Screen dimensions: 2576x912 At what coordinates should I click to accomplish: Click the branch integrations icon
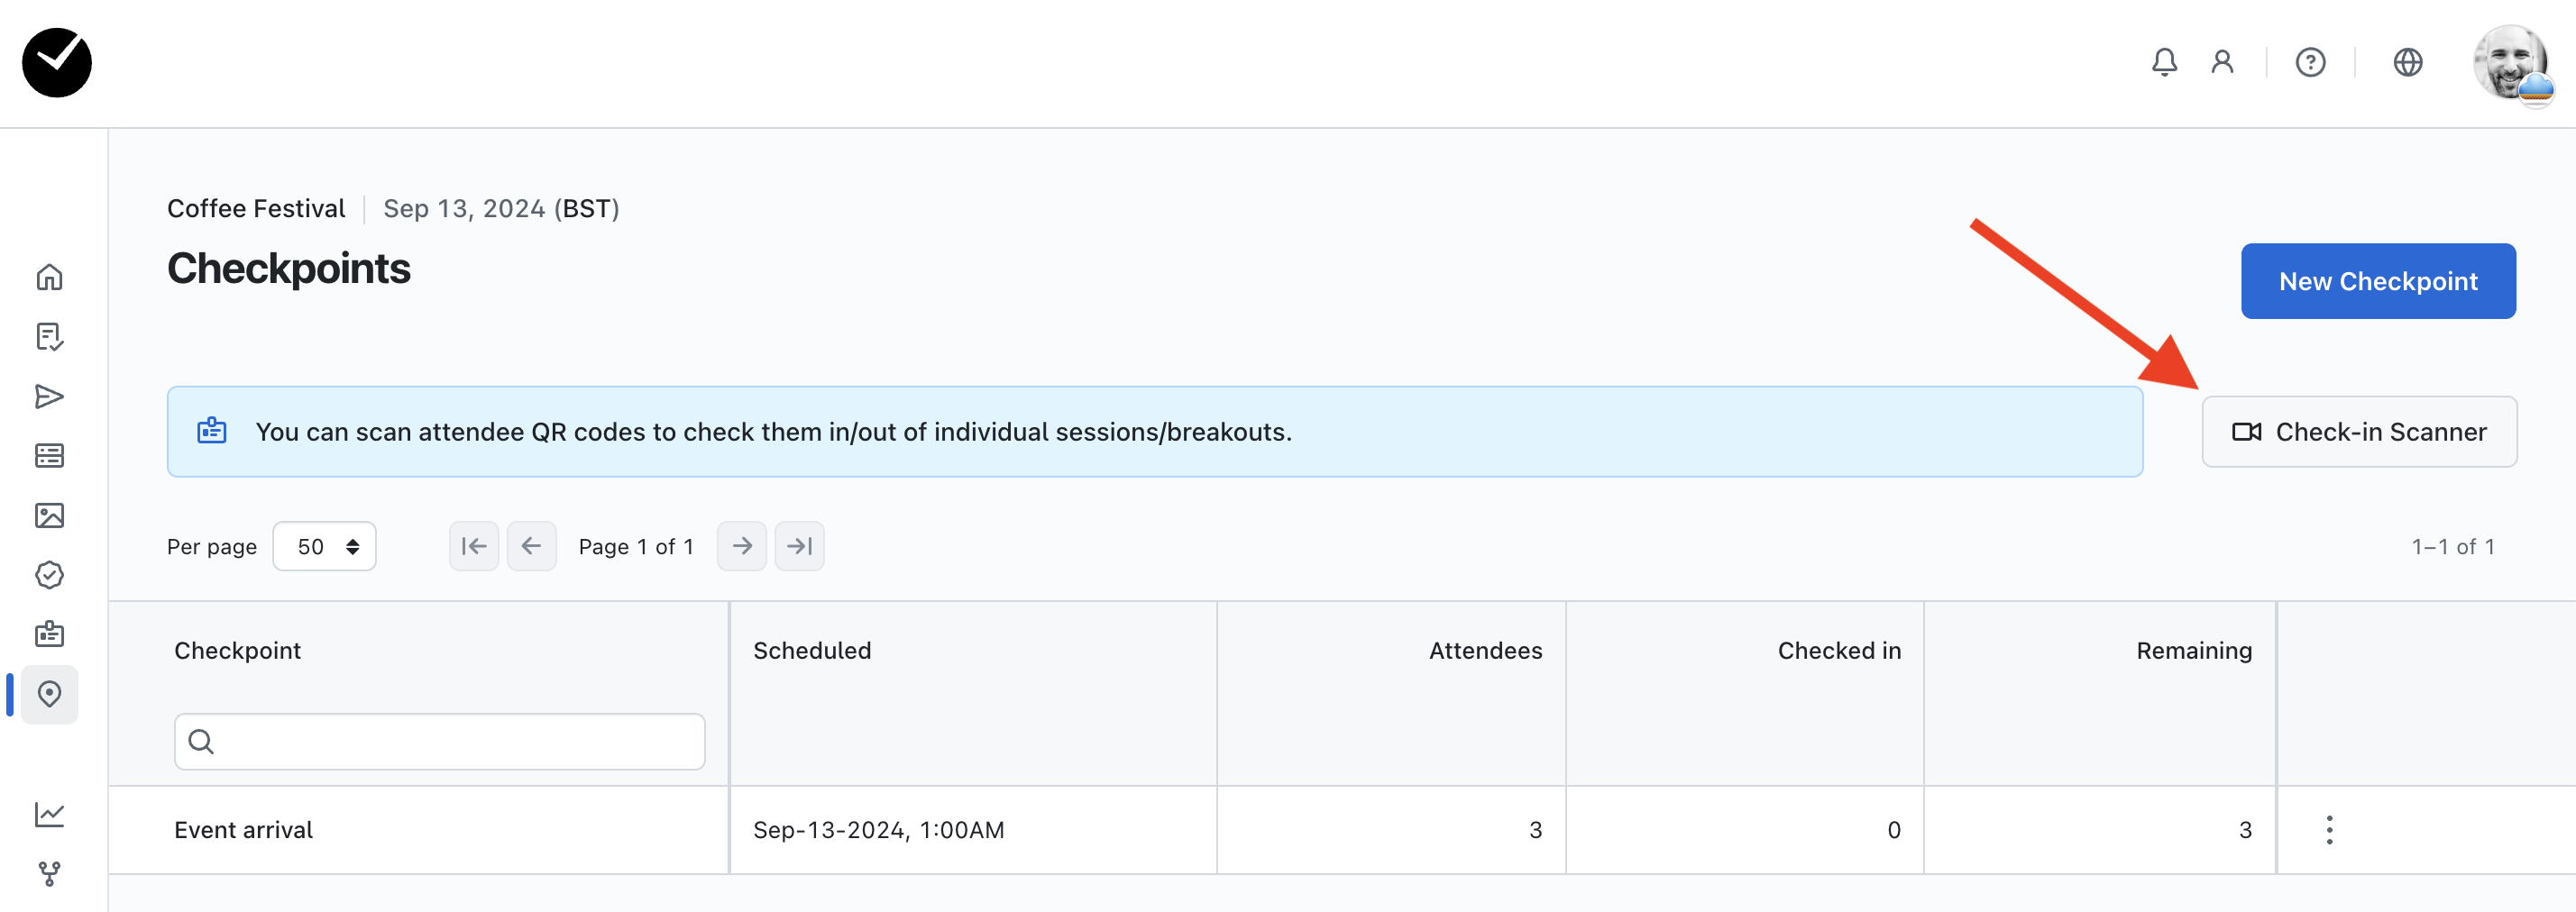coord(49,874)
